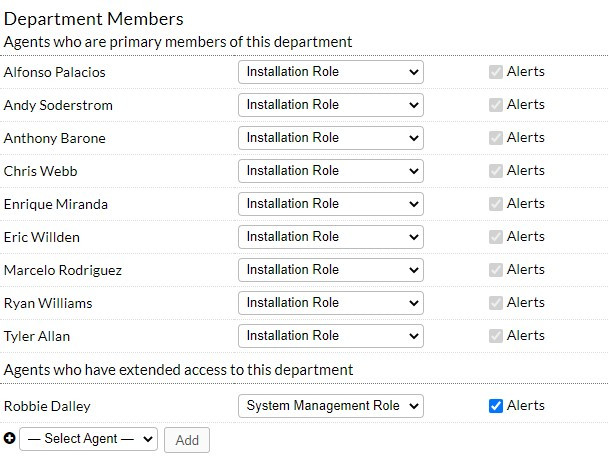The image size is (608, 463).
Task: Toggle the Alerts checkbox for Alfonso Palacios
Action: tap(496, 72)
